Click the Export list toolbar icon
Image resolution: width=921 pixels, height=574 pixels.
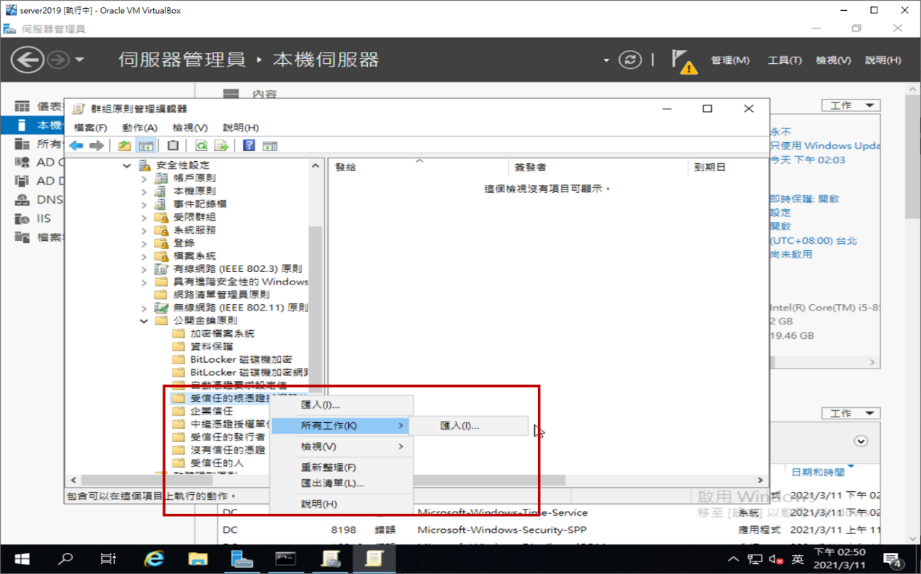tap(222, 146)
